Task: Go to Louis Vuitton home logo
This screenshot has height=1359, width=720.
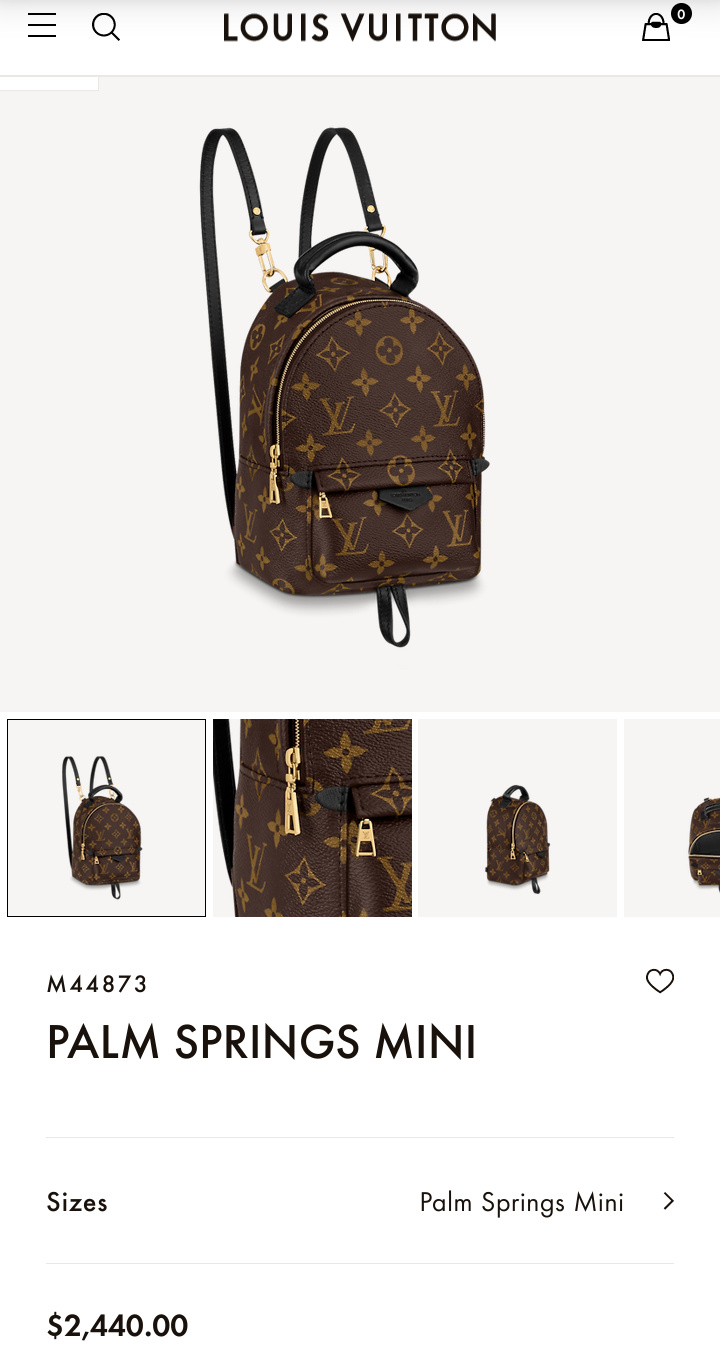Action: (x=360, y=27)
